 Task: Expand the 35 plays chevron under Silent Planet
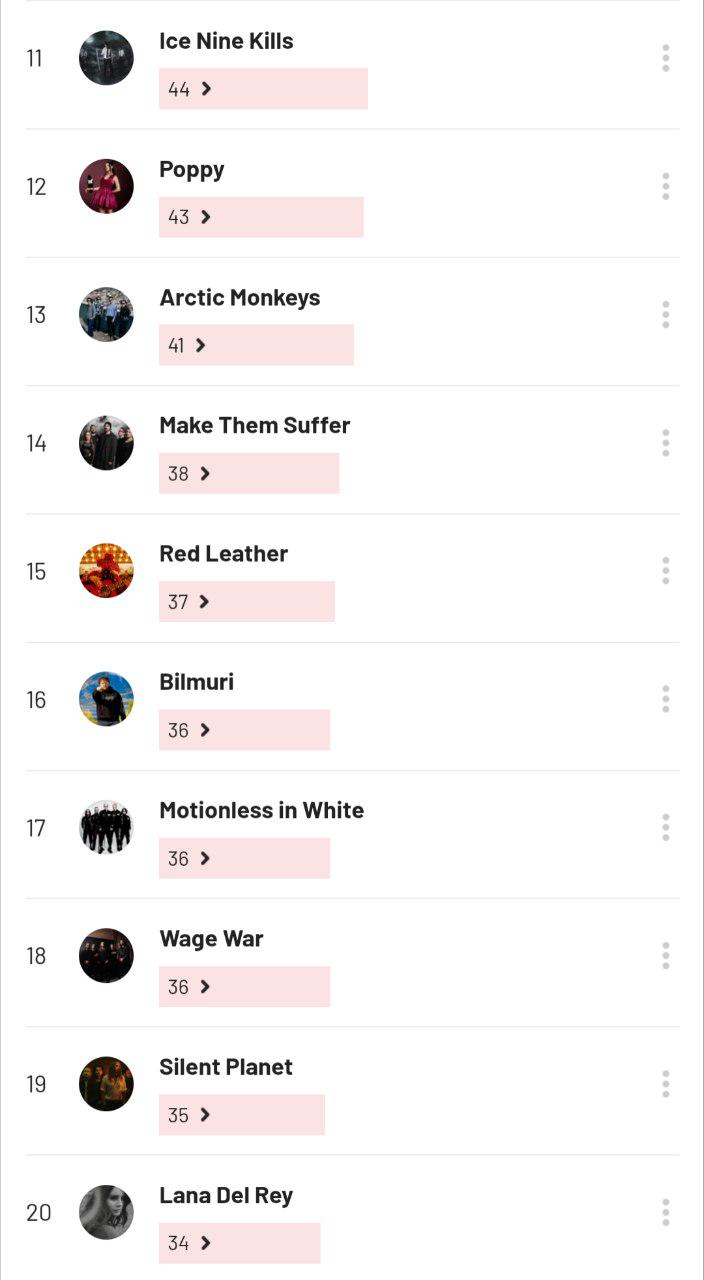205,1115
